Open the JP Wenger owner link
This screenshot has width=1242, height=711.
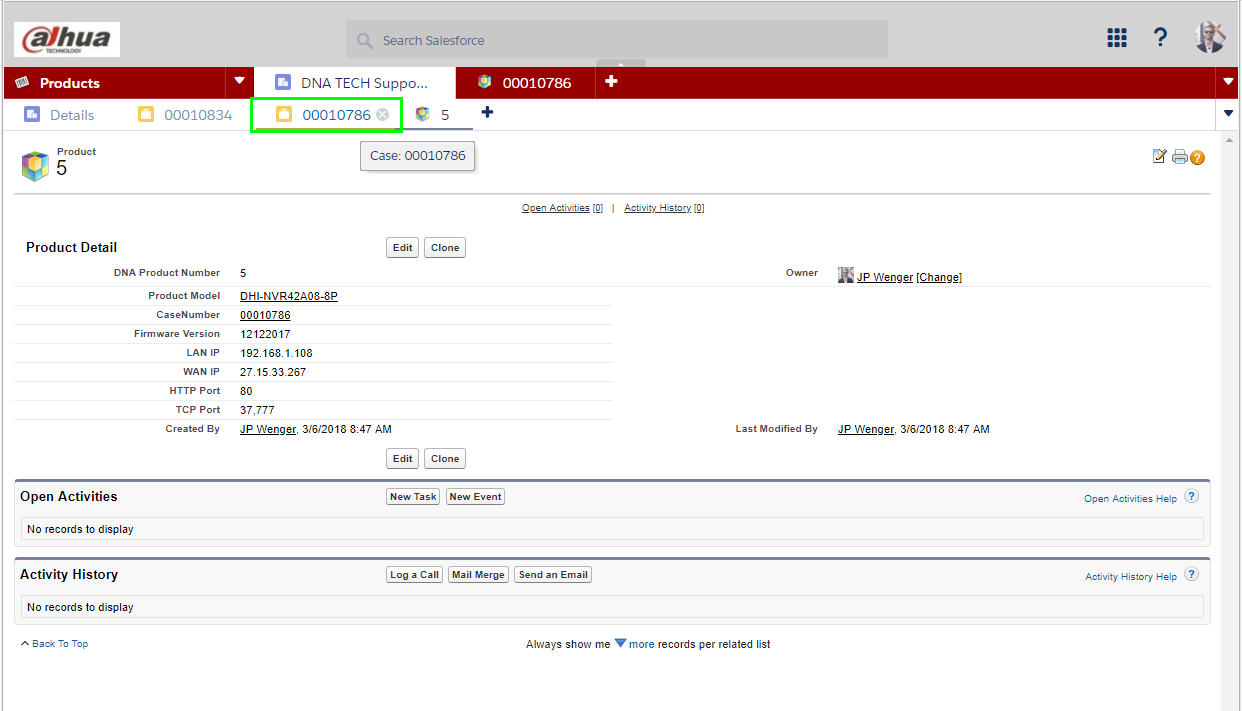885,277
